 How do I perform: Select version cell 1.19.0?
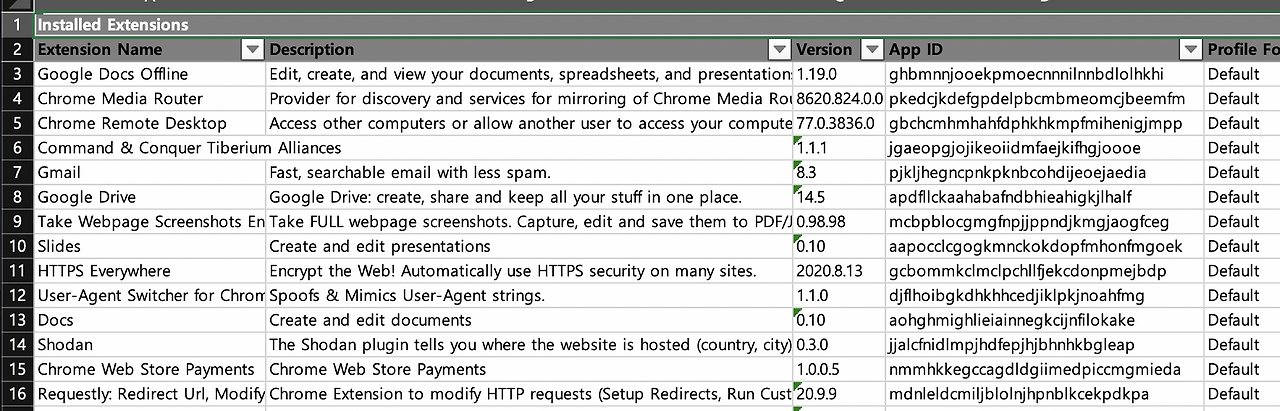(840, 74)
